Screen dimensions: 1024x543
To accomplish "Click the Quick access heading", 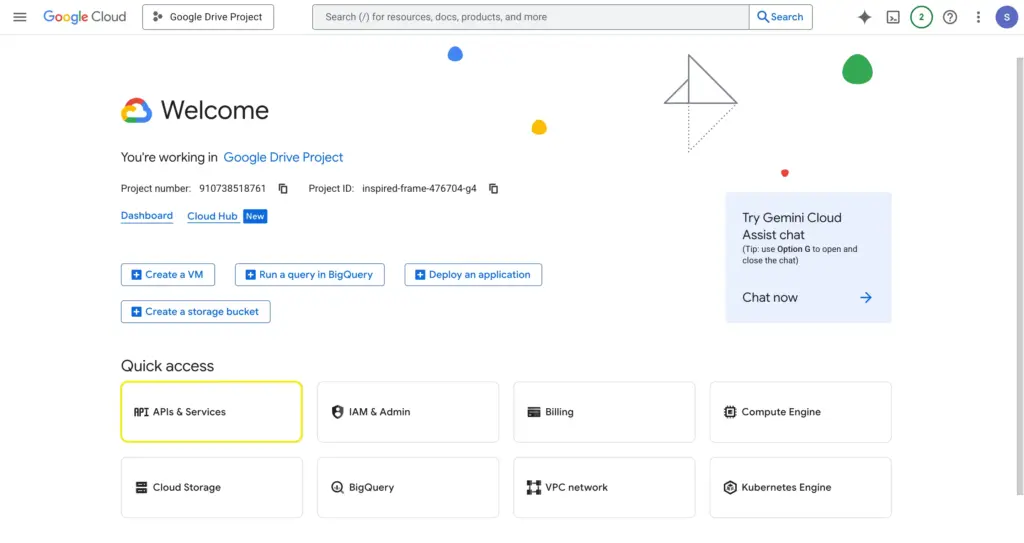I will coord(167,366).
